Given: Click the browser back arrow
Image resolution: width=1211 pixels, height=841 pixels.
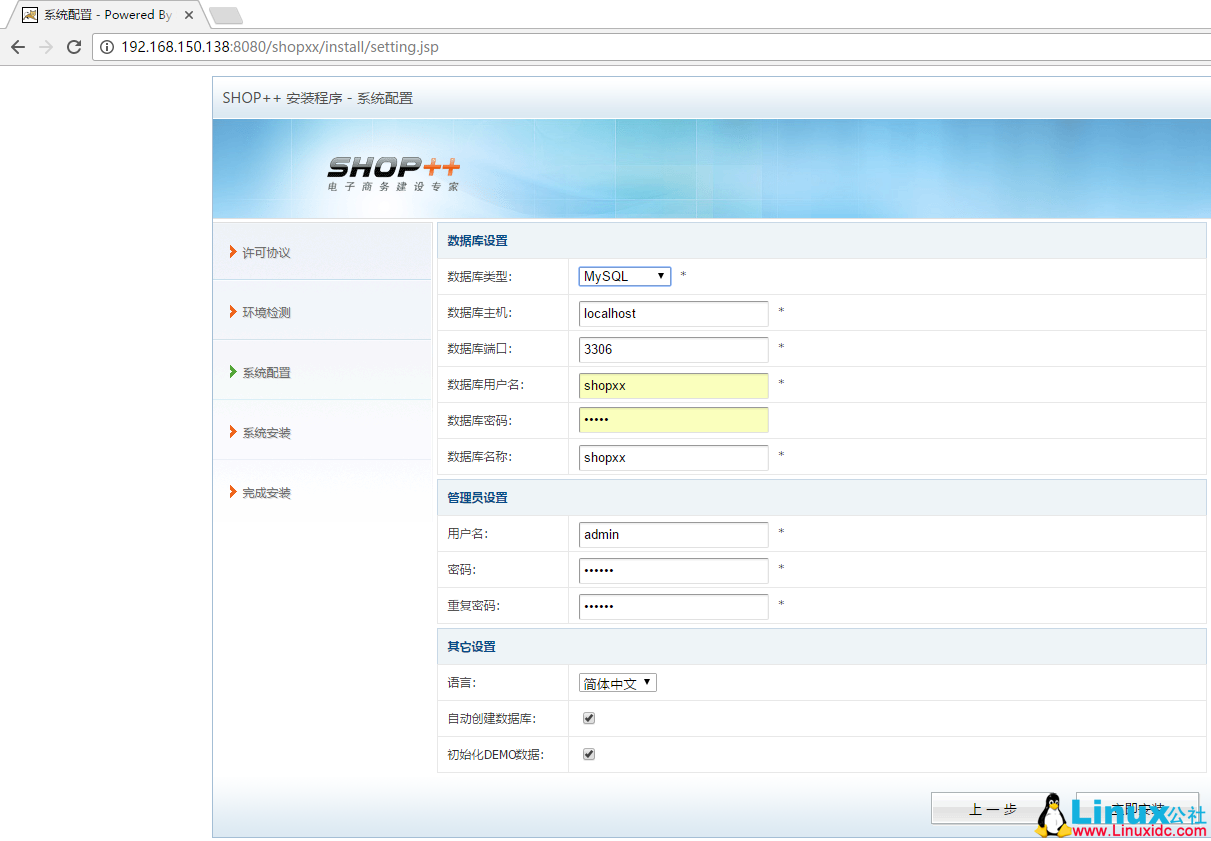Looking at the screenshot, I should click(x=17, y=47).
